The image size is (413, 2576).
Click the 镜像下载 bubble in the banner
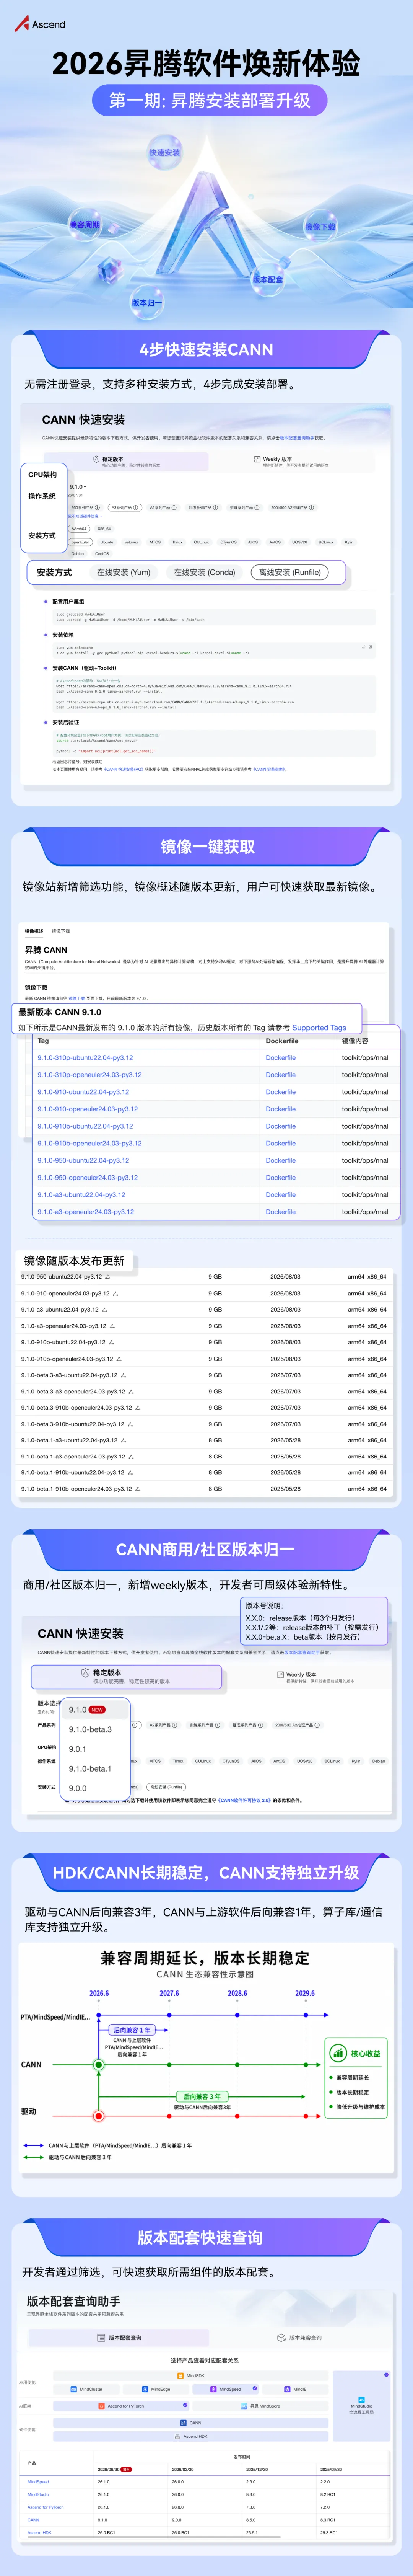320,227
